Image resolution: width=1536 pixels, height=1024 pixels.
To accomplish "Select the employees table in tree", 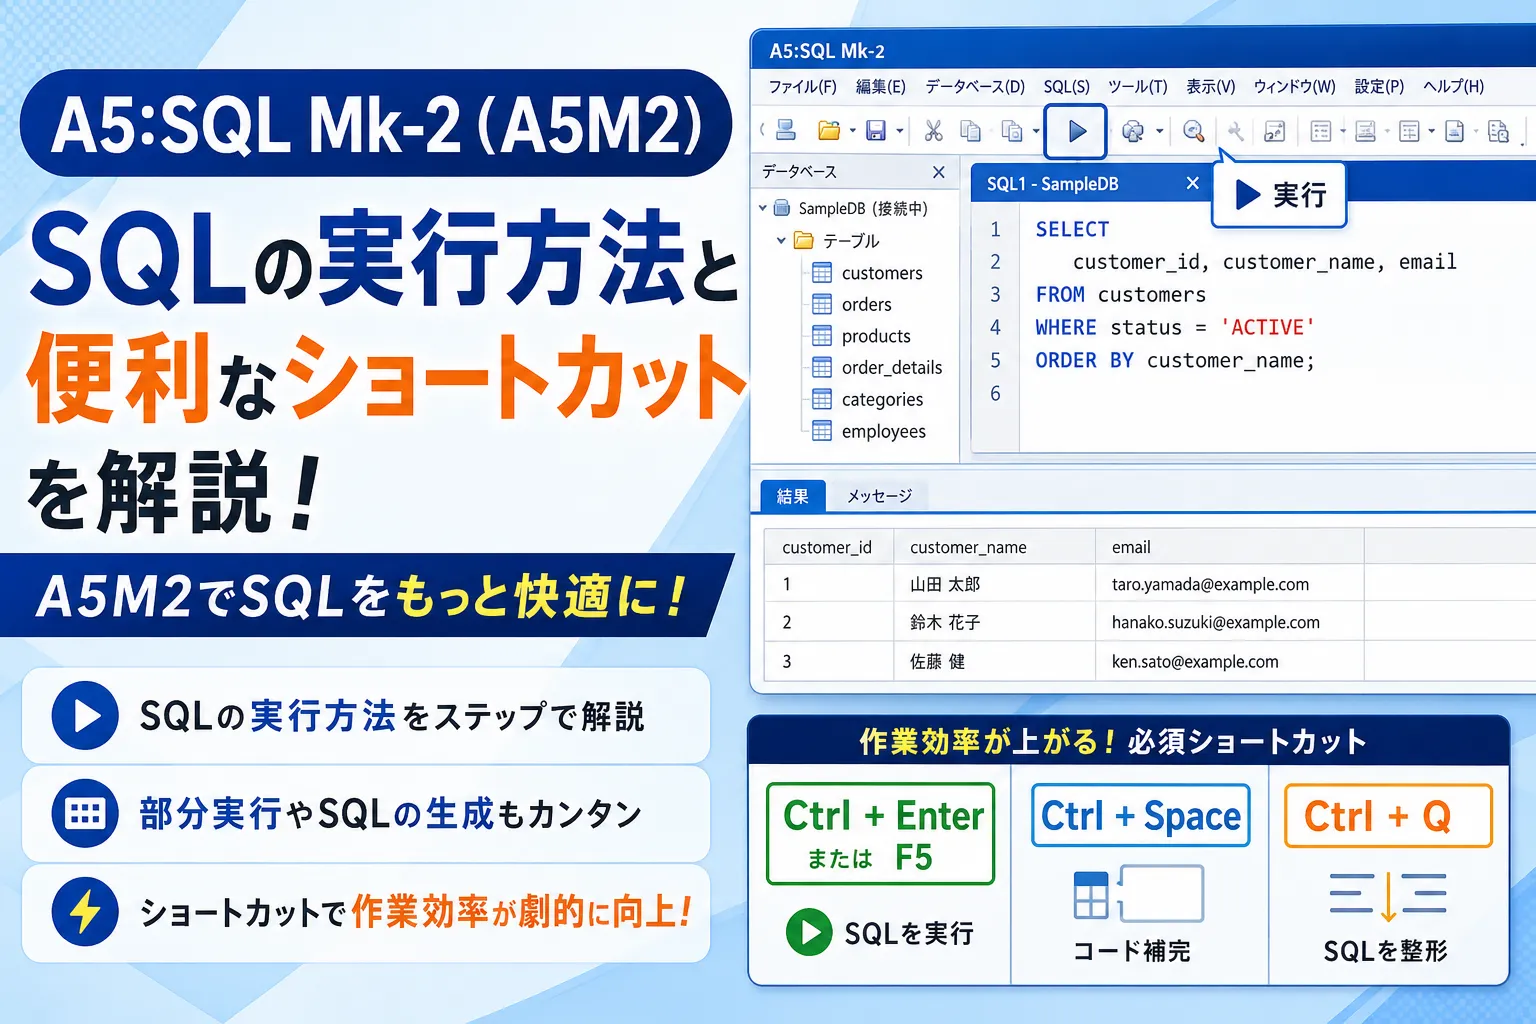I will [x=868, y=431].
